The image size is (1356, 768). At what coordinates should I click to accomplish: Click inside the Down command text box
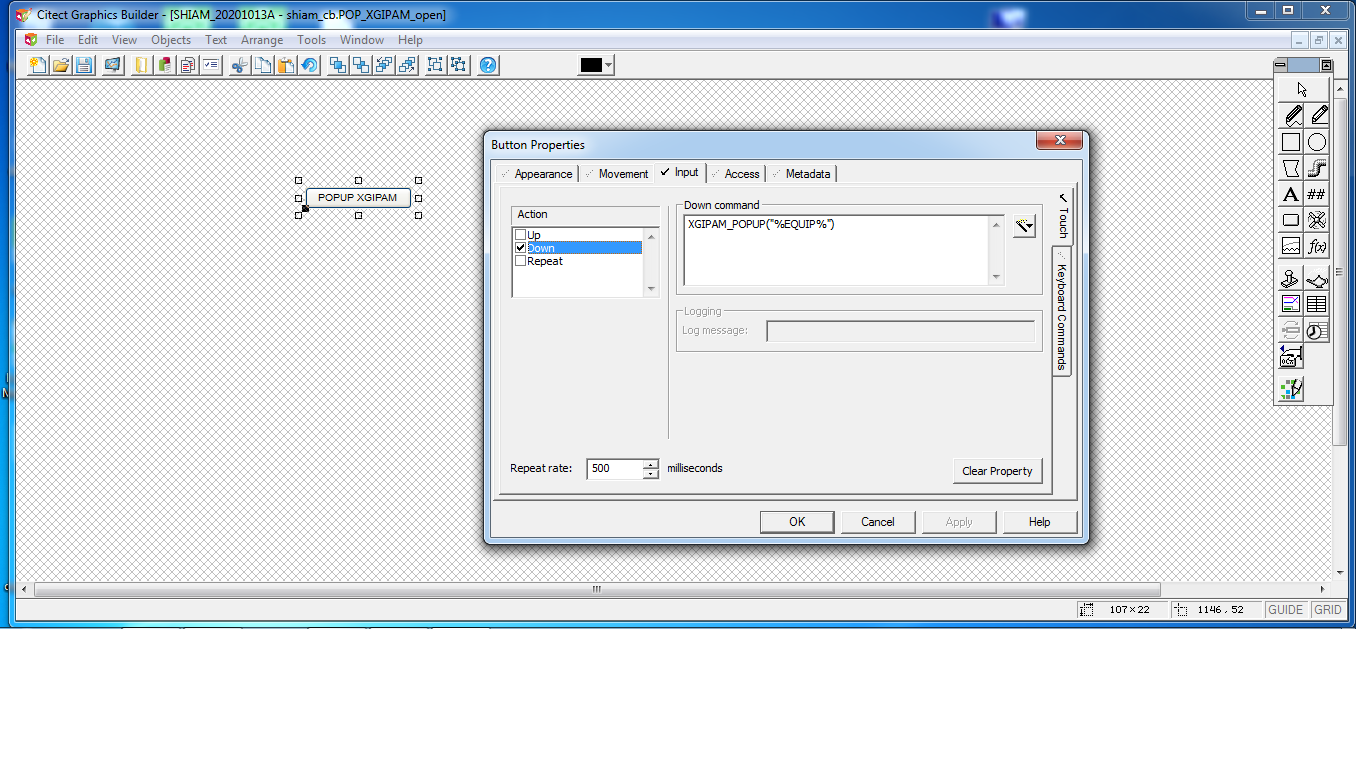click(838, 250)
